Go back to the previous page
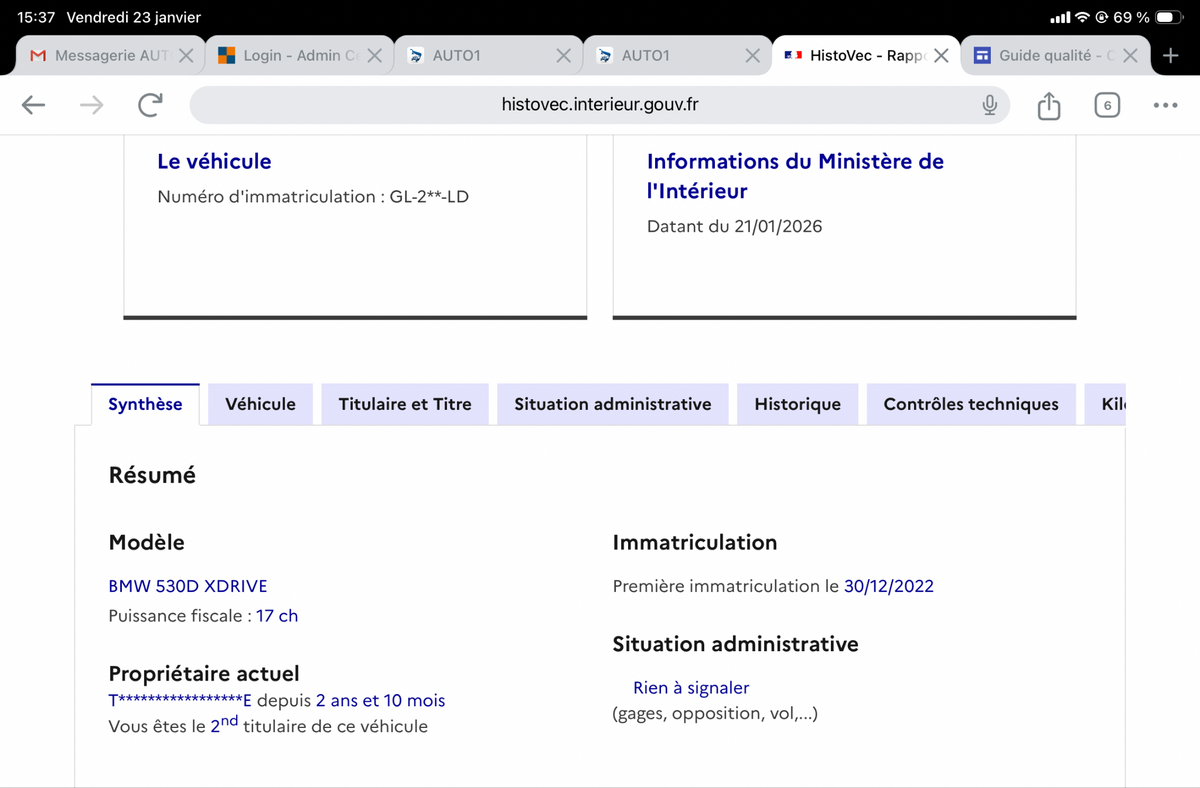 (33, 105)
